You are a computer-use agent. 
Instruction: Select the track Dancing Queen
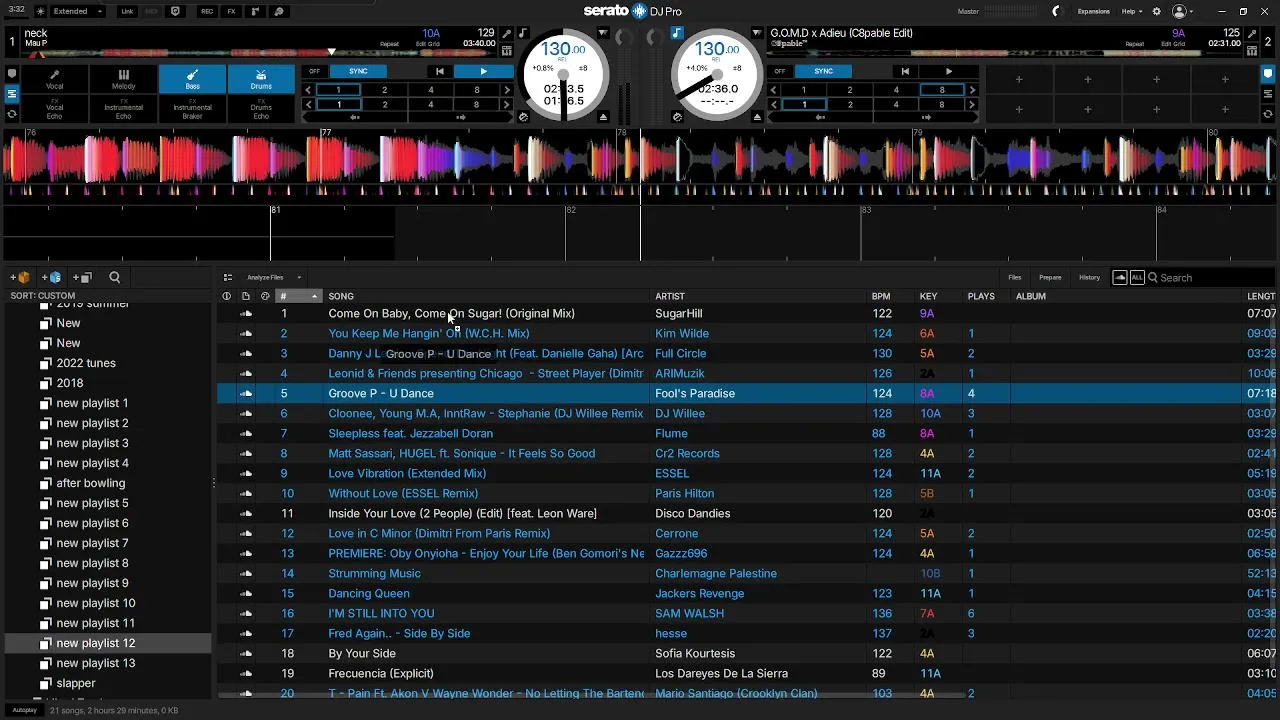coord(369,593)
